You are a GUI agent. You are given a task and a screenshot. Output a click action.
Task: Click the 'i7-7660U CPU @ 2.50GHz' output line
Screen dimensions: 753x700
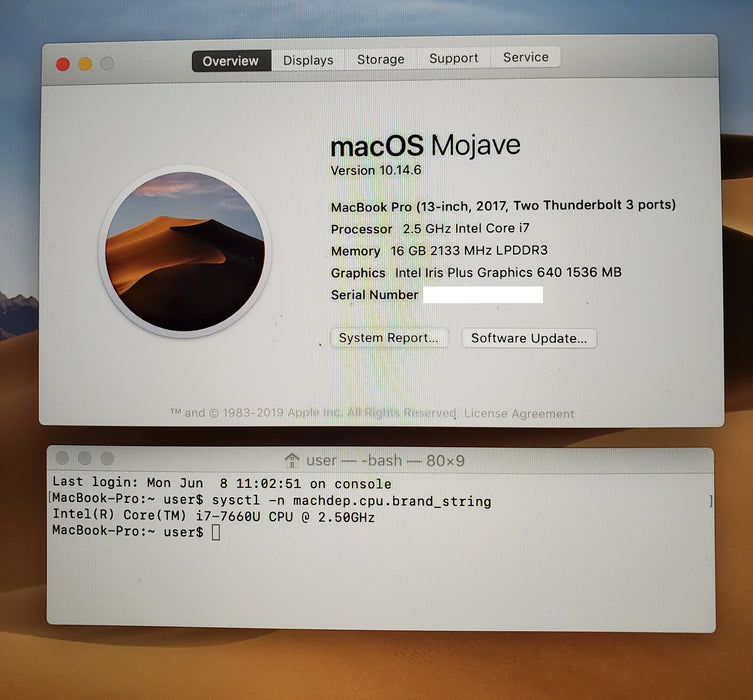(213, 516)
